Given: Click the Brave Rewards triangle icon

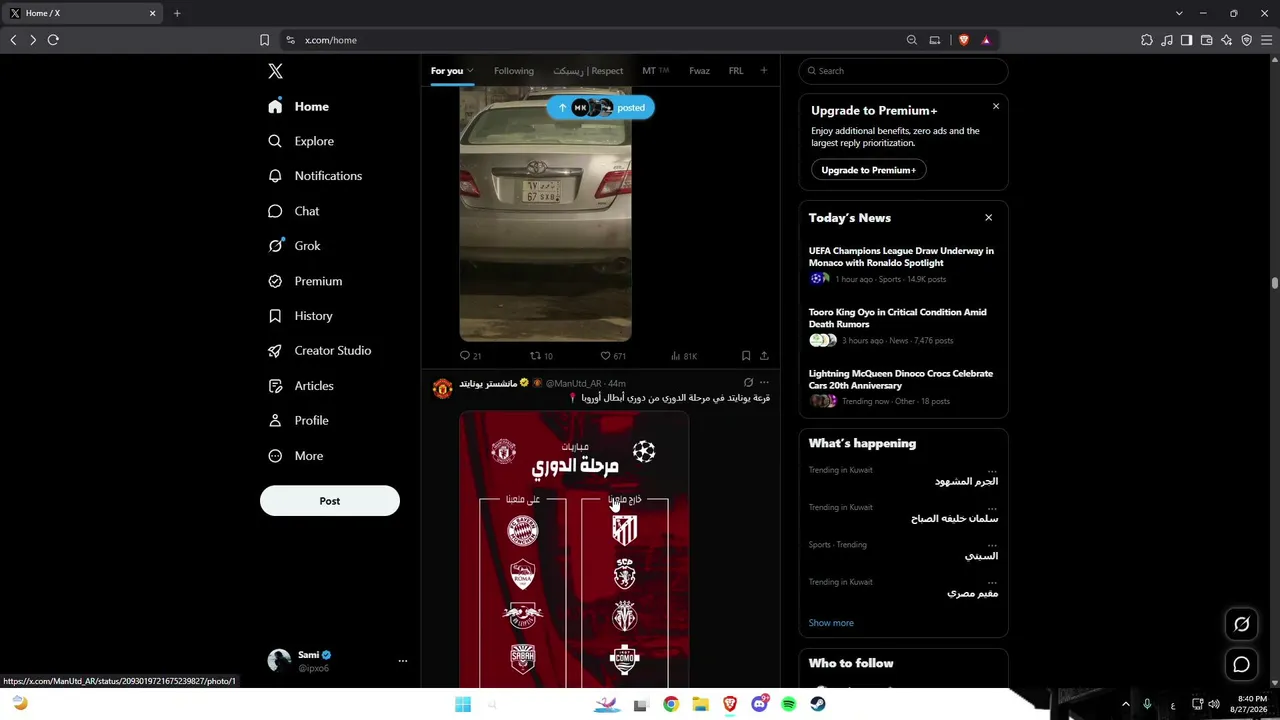Looking at the screenshot, I should coord(986,40).
